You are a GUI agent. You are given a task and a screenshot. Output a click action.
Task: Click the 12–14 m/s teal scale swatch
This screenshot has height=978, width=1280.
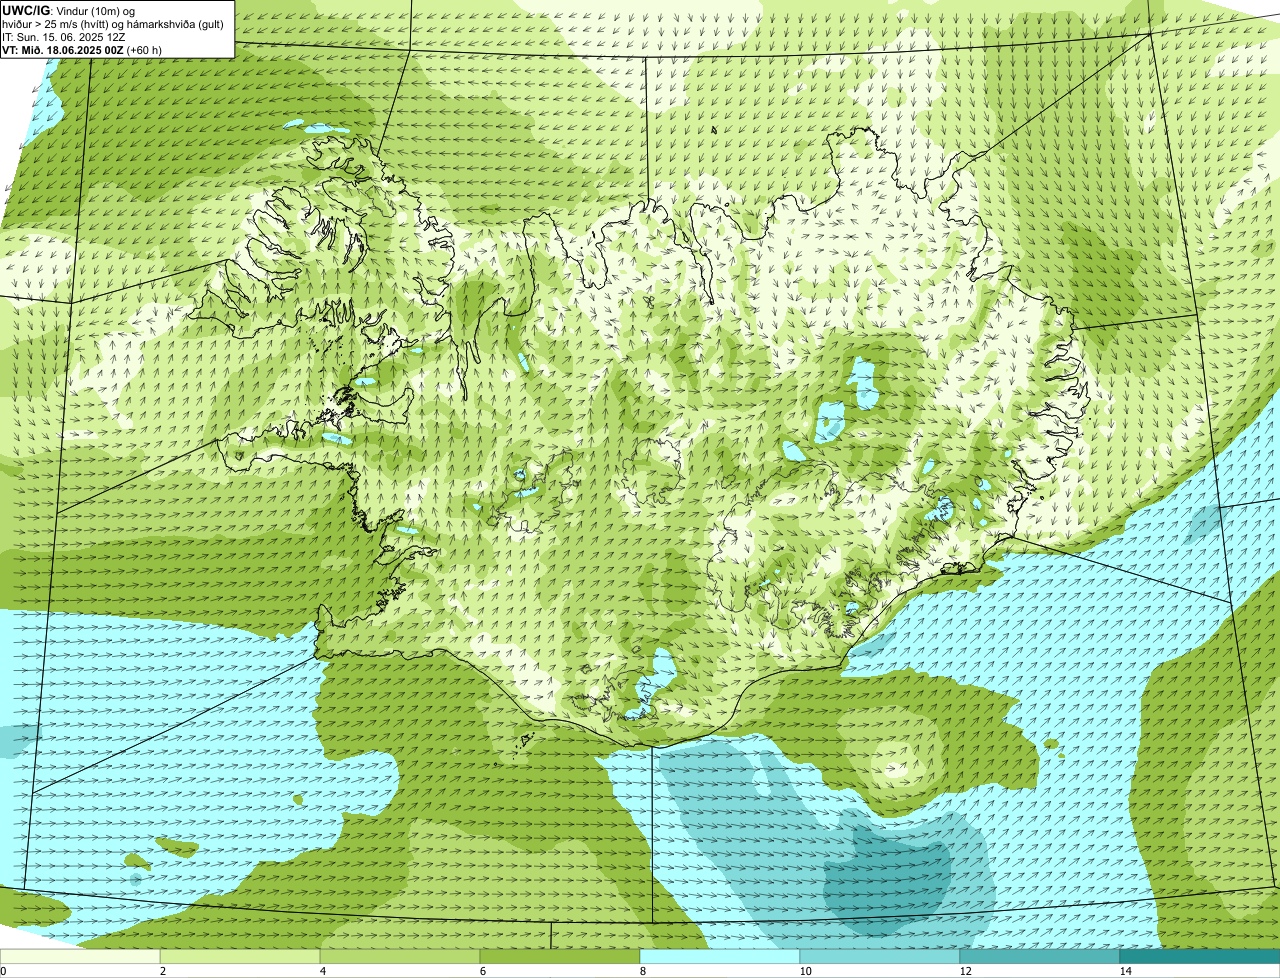point(1040,957)
